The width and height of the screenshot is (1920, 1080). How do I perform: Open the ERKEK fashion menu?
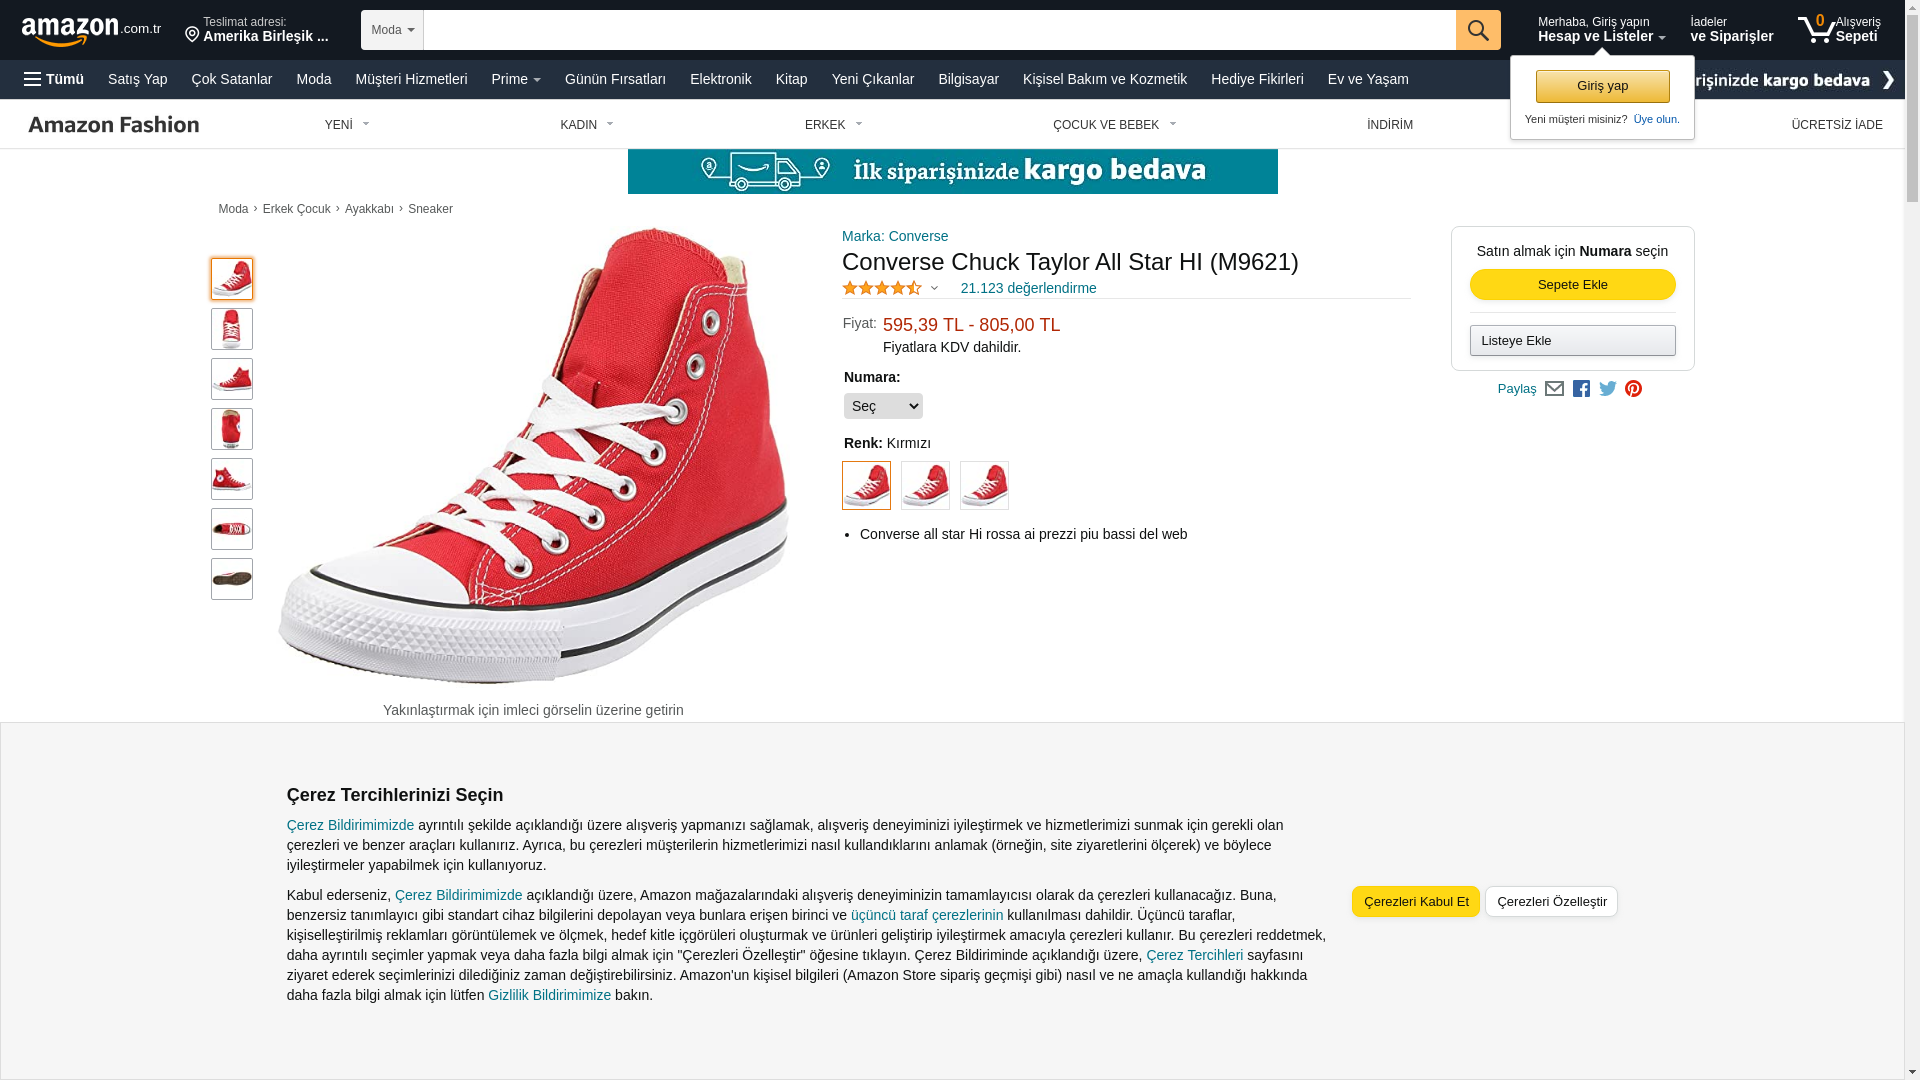tap(834, 125)
